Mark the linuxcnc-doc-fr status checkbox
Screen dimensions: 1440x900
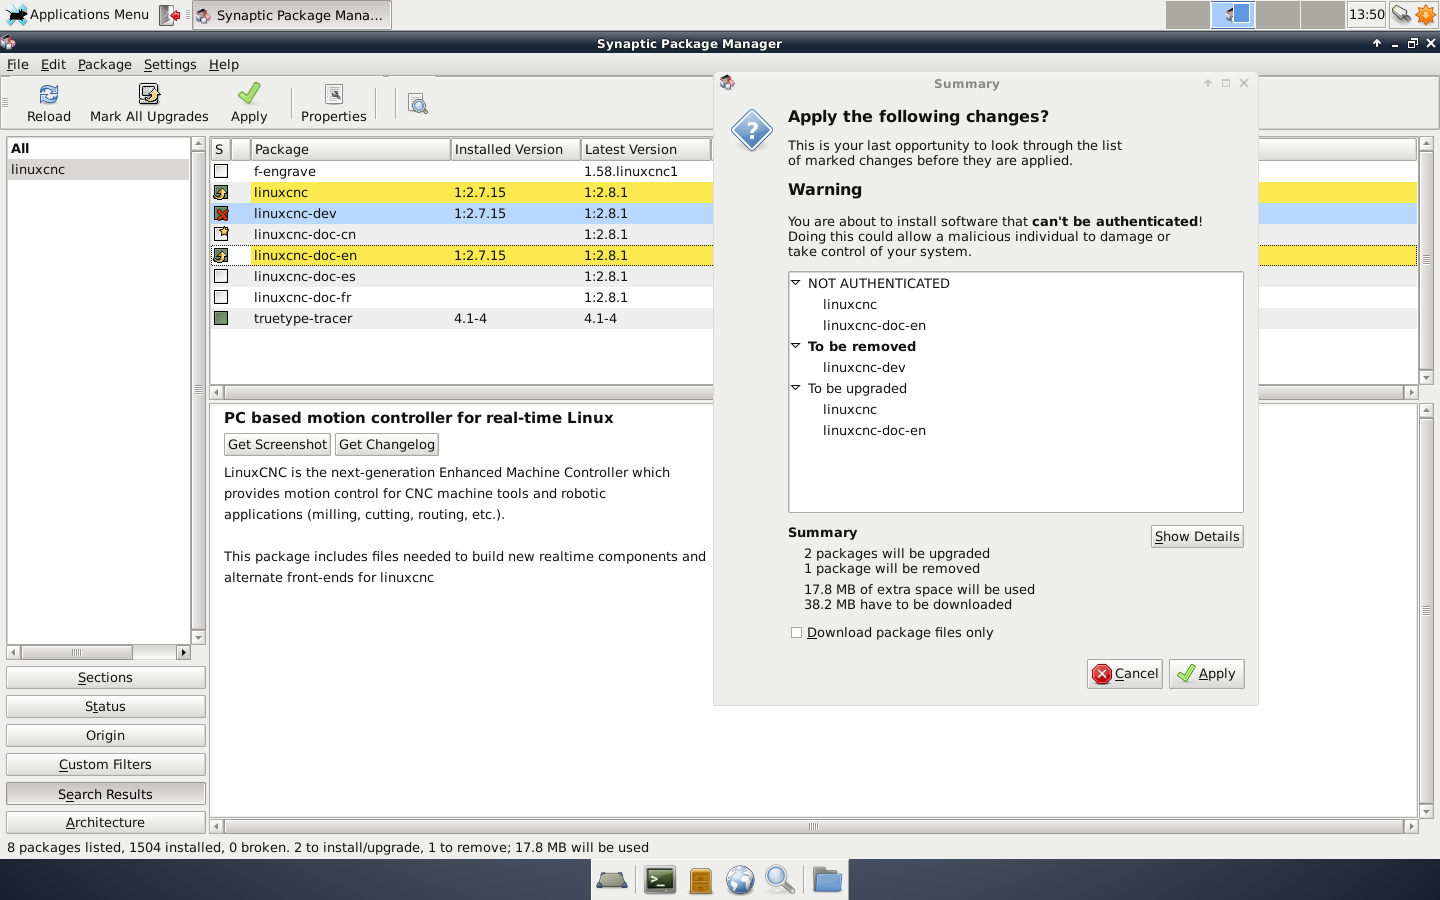point(221,297)
